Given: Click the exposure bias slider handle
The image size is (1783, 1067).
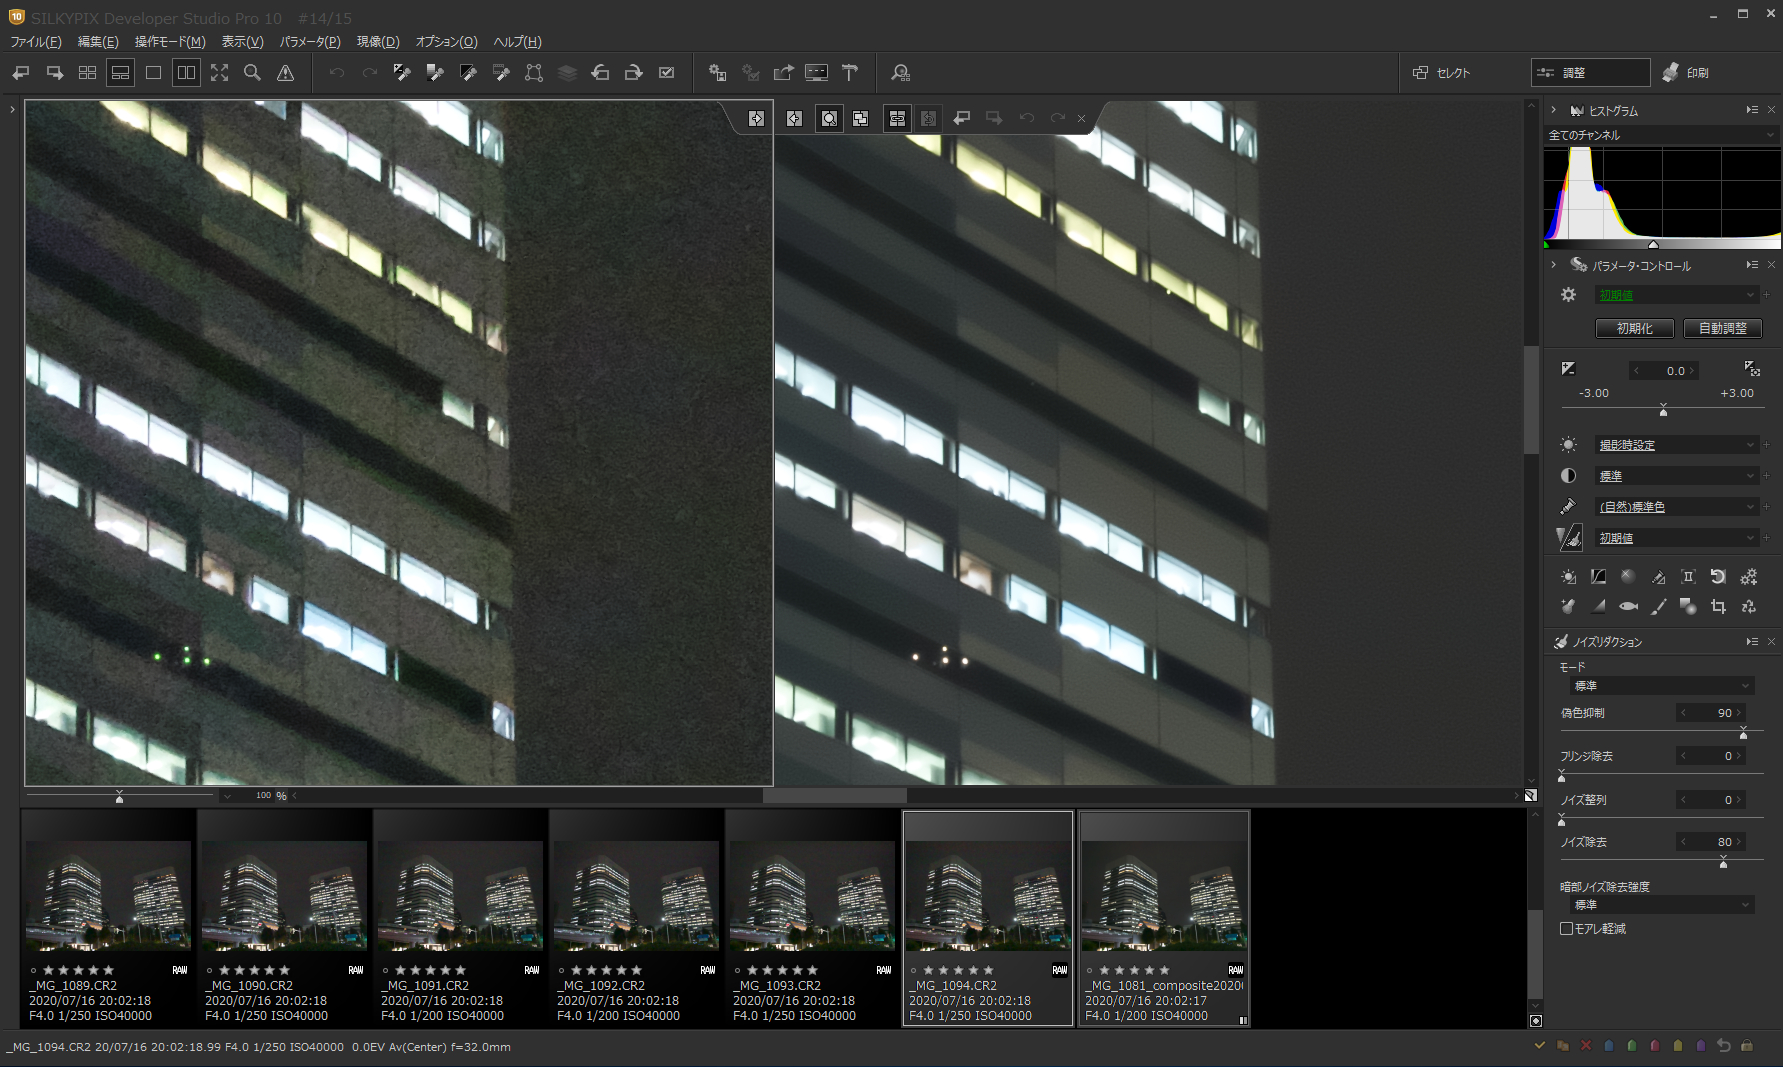Looking at the screenshot, I should [x=1663, y=411].
